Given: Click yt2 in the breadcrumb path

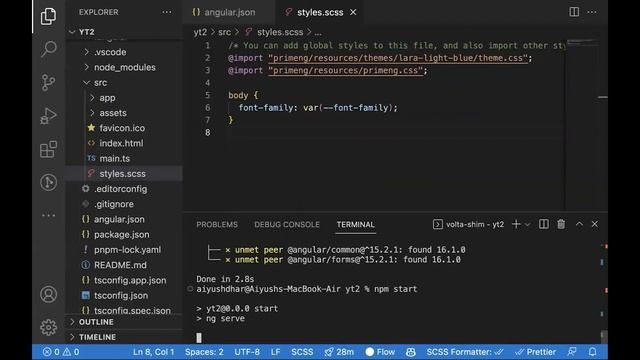Looking at the screenshot, I should (x=200, y=32).
